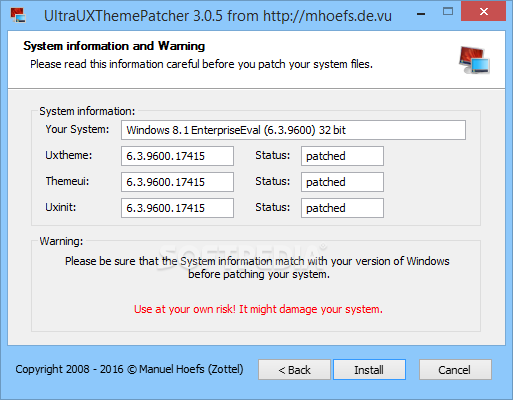Viewport: 513px width, 400px height.
Task: Go back with the < Back button
Action: pos(294,369)
